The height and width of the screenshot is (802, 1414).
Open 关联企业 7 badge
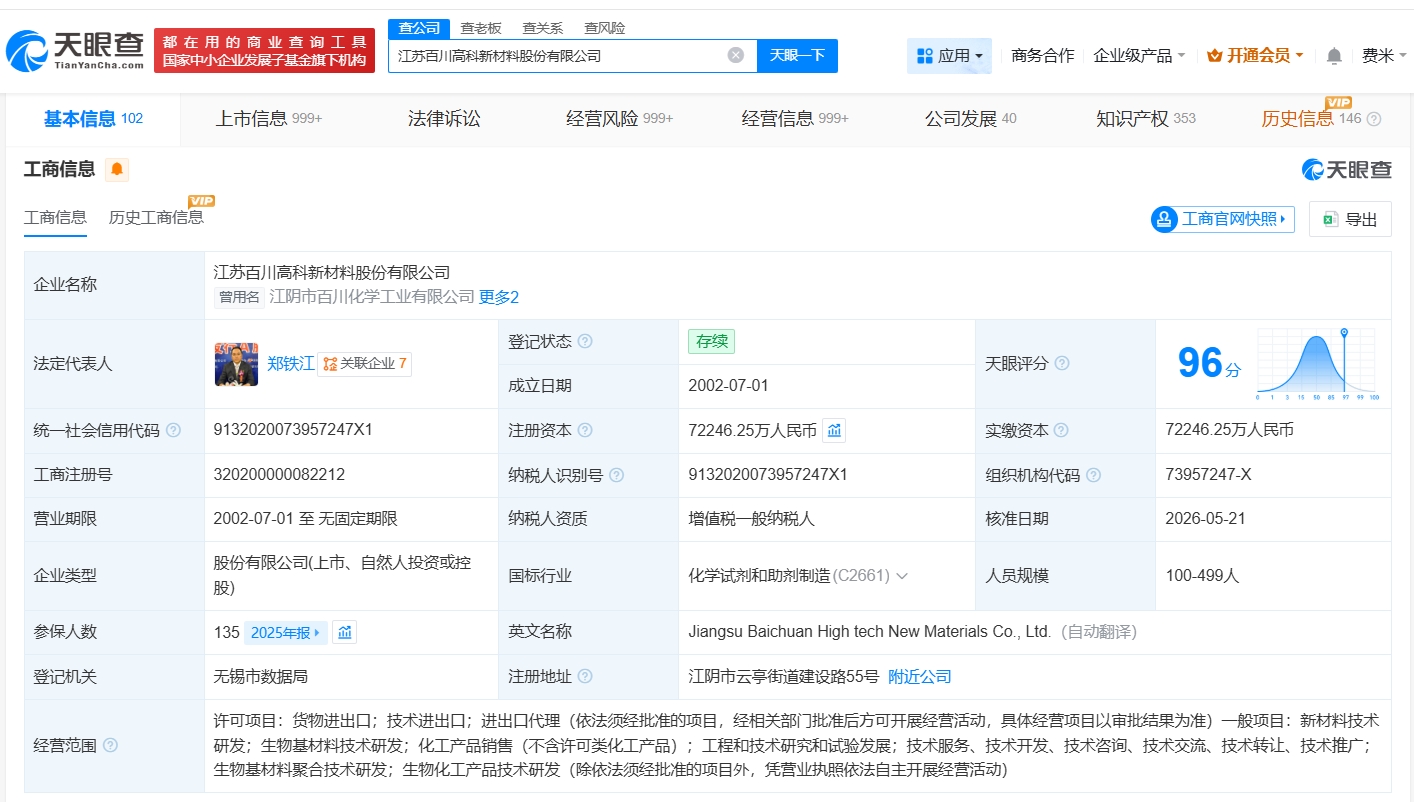[364, 364]
